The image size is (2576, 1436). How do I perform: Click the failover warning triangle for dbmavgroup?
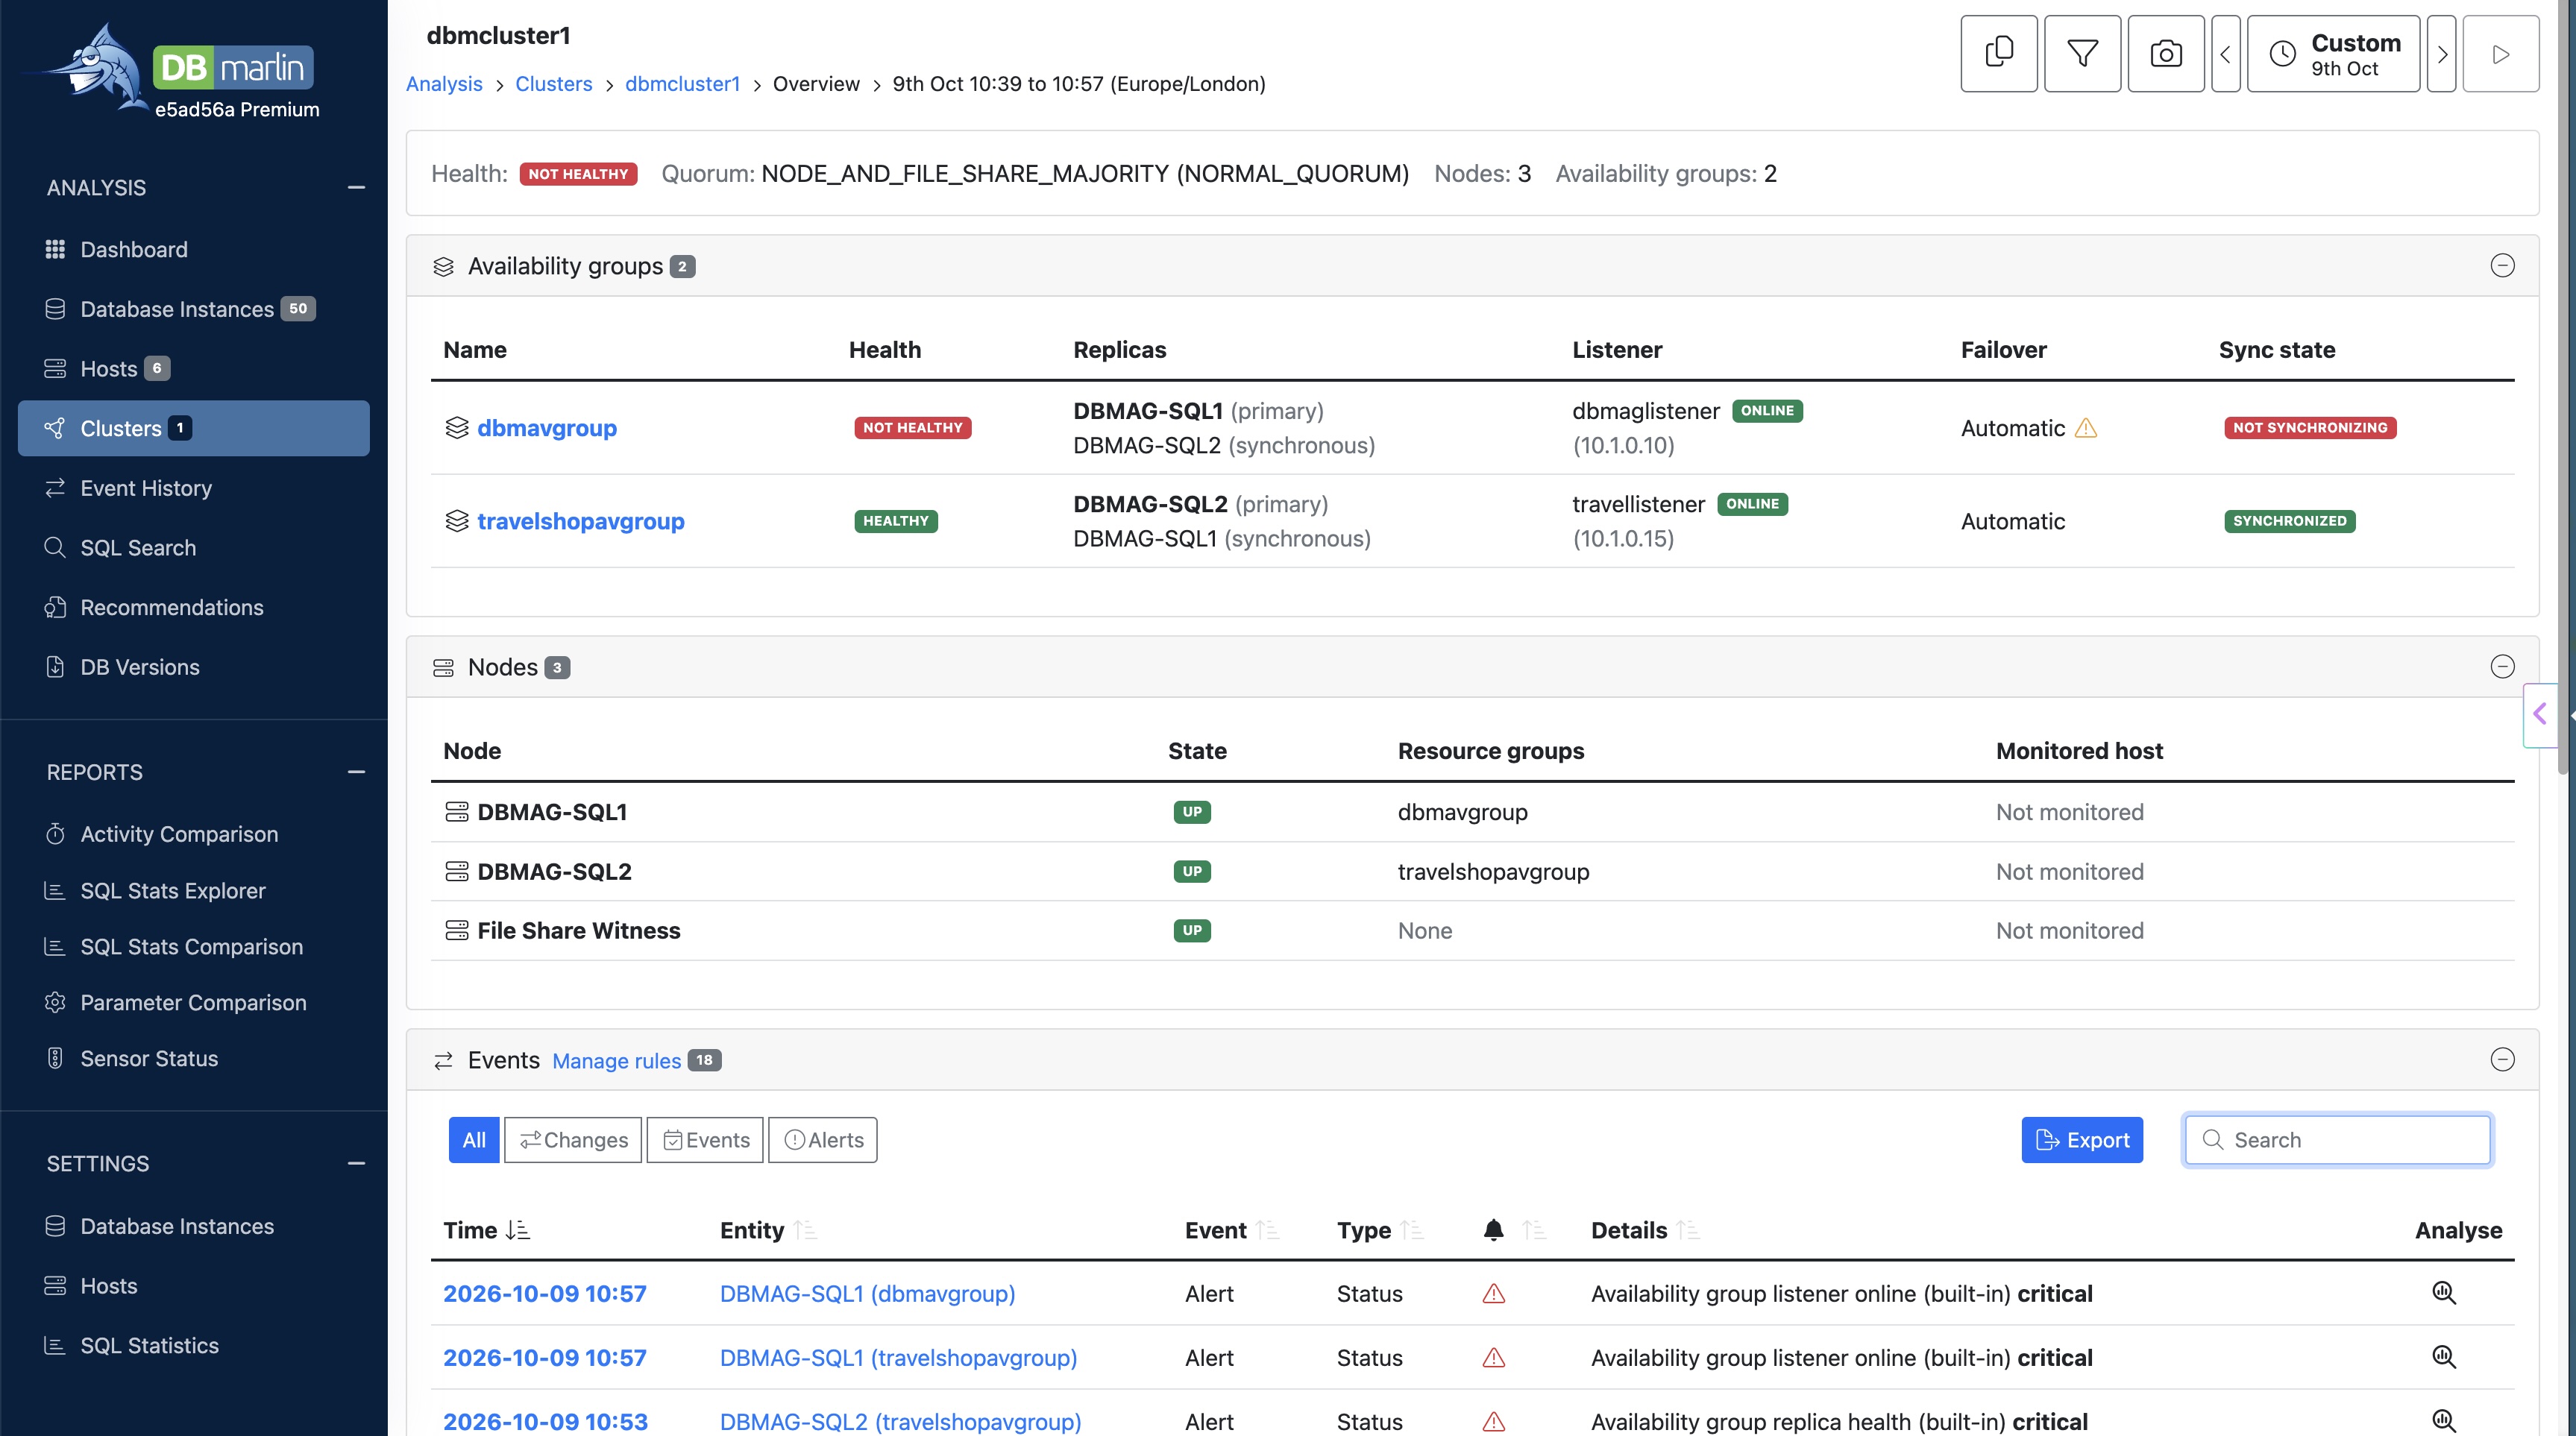coord(2086,428)
